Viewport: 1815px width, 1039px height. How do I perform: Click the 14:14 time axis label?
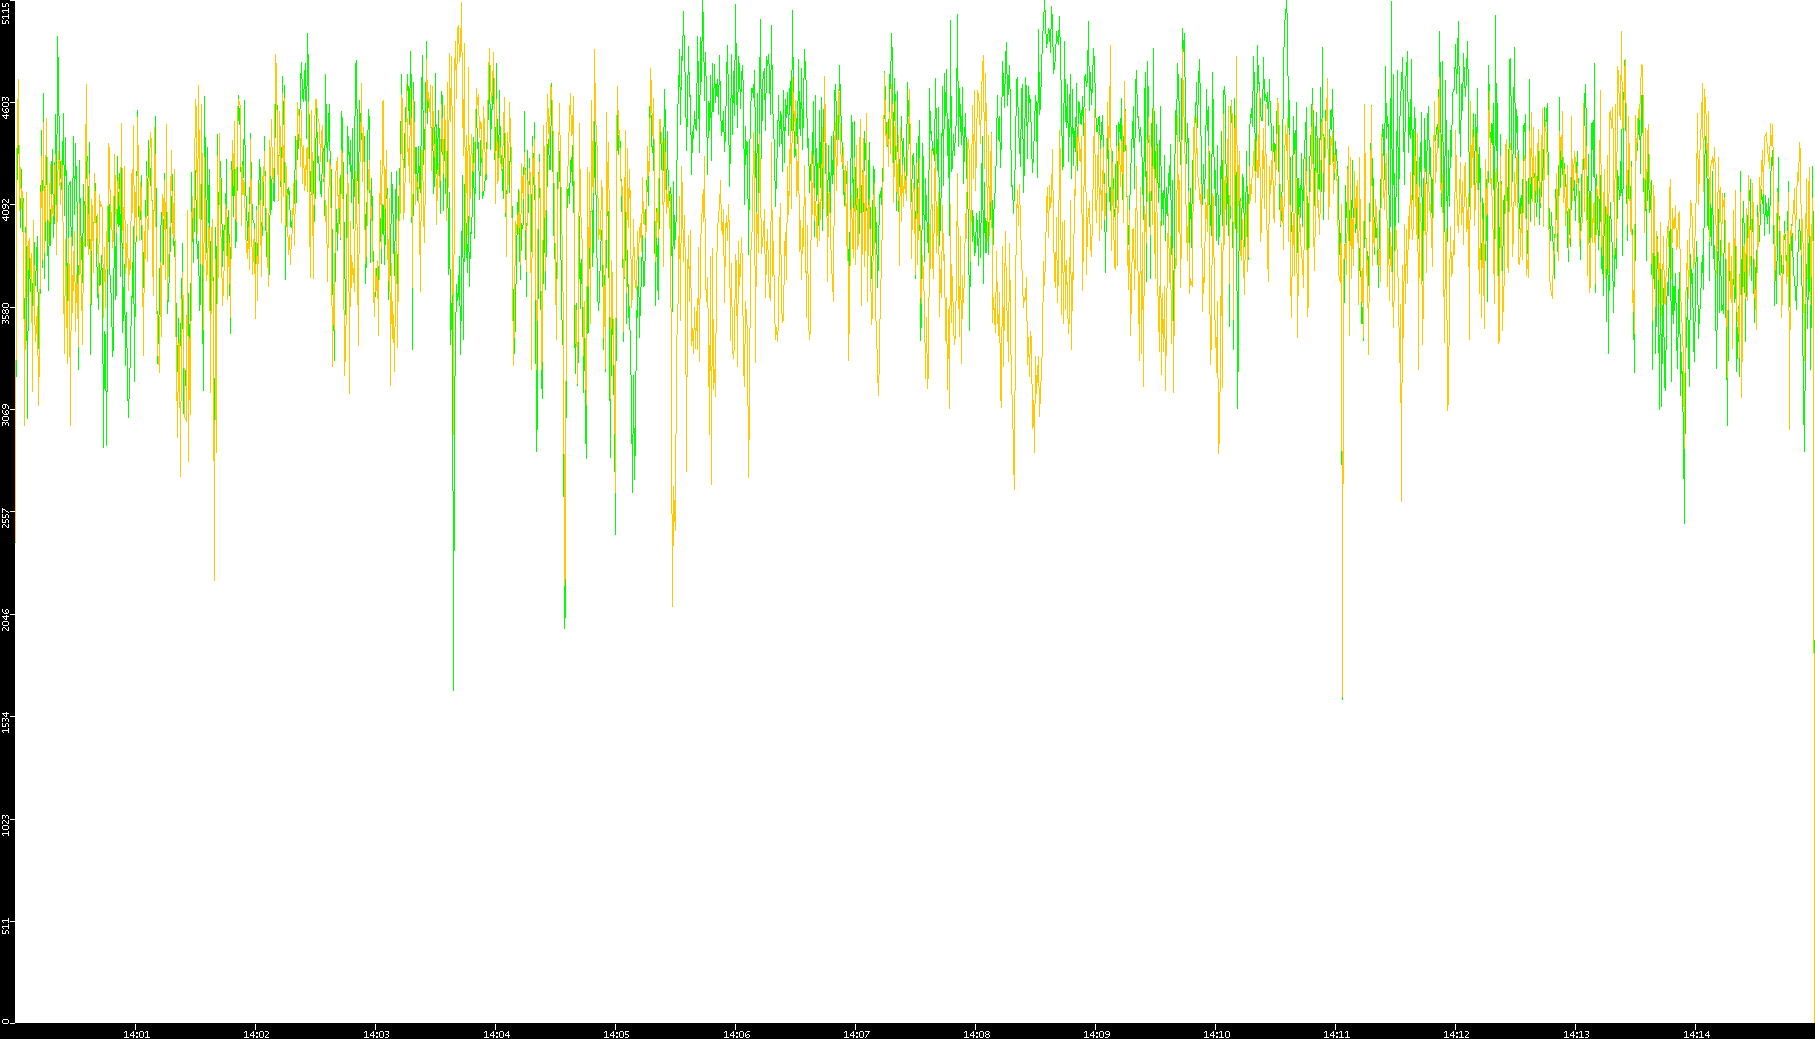pos(1697,1034)
